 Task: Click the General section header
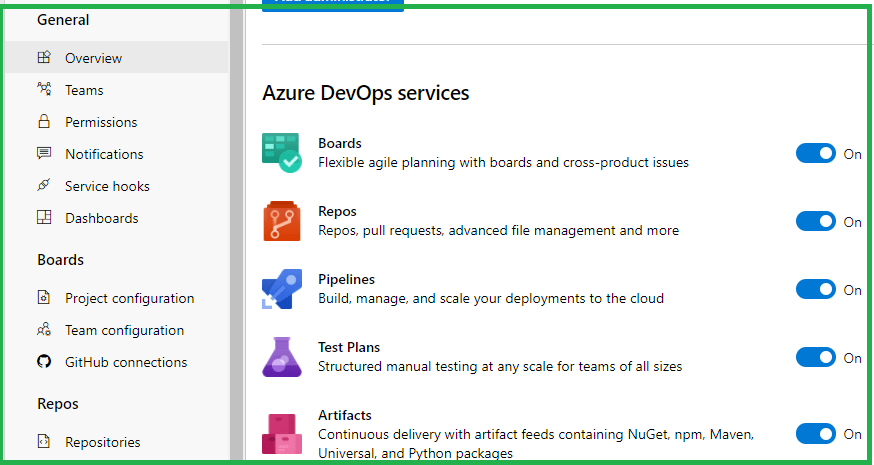click(63, 20)
